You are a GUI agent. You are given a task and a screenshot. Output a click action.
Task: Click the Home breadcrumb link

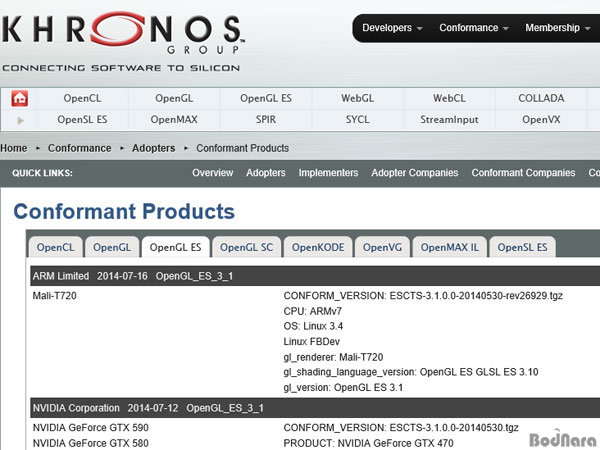click(14, 148)
